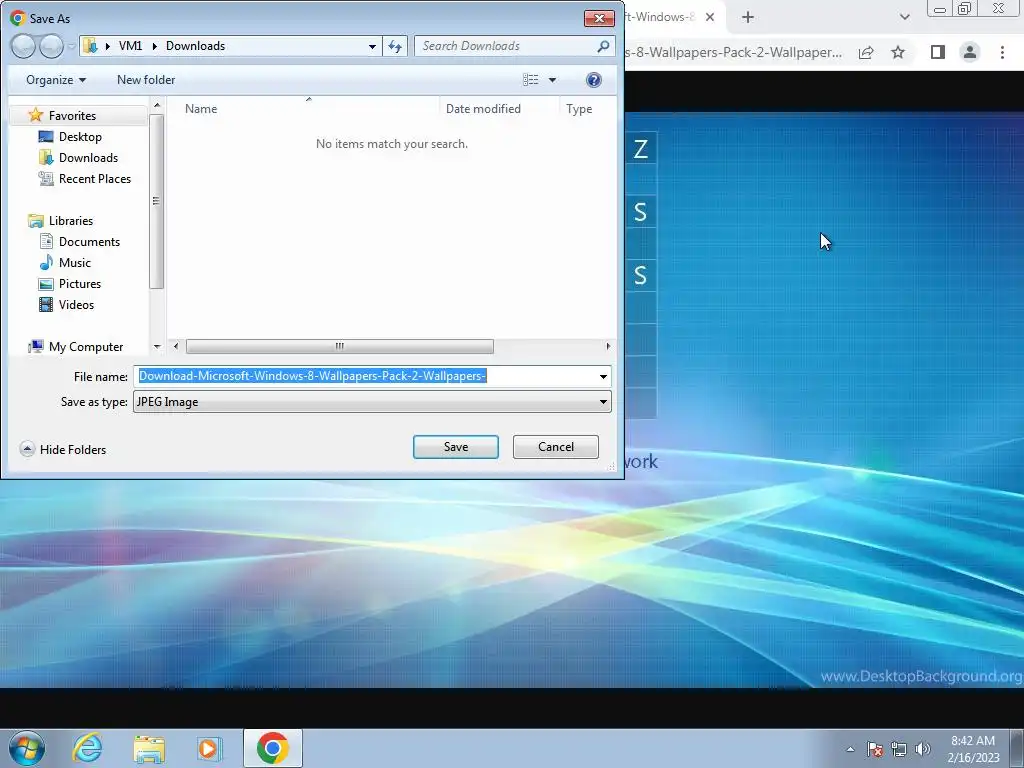Open Windows Explorer from taskbar
This screenshot has height=768, width=1024.
[x=149, y=748]
